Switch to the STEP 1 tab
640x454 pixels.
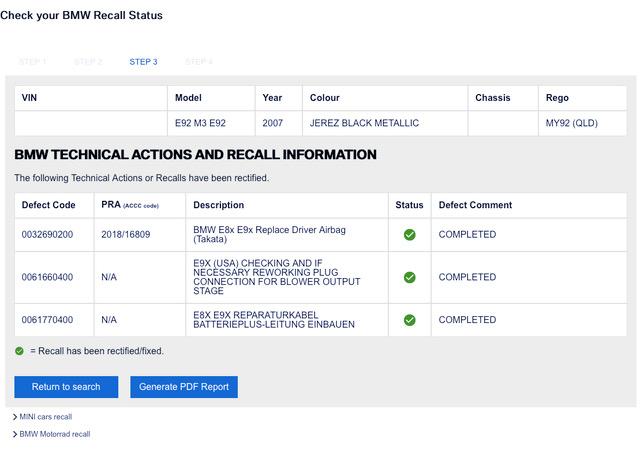[x=32, y=62]
